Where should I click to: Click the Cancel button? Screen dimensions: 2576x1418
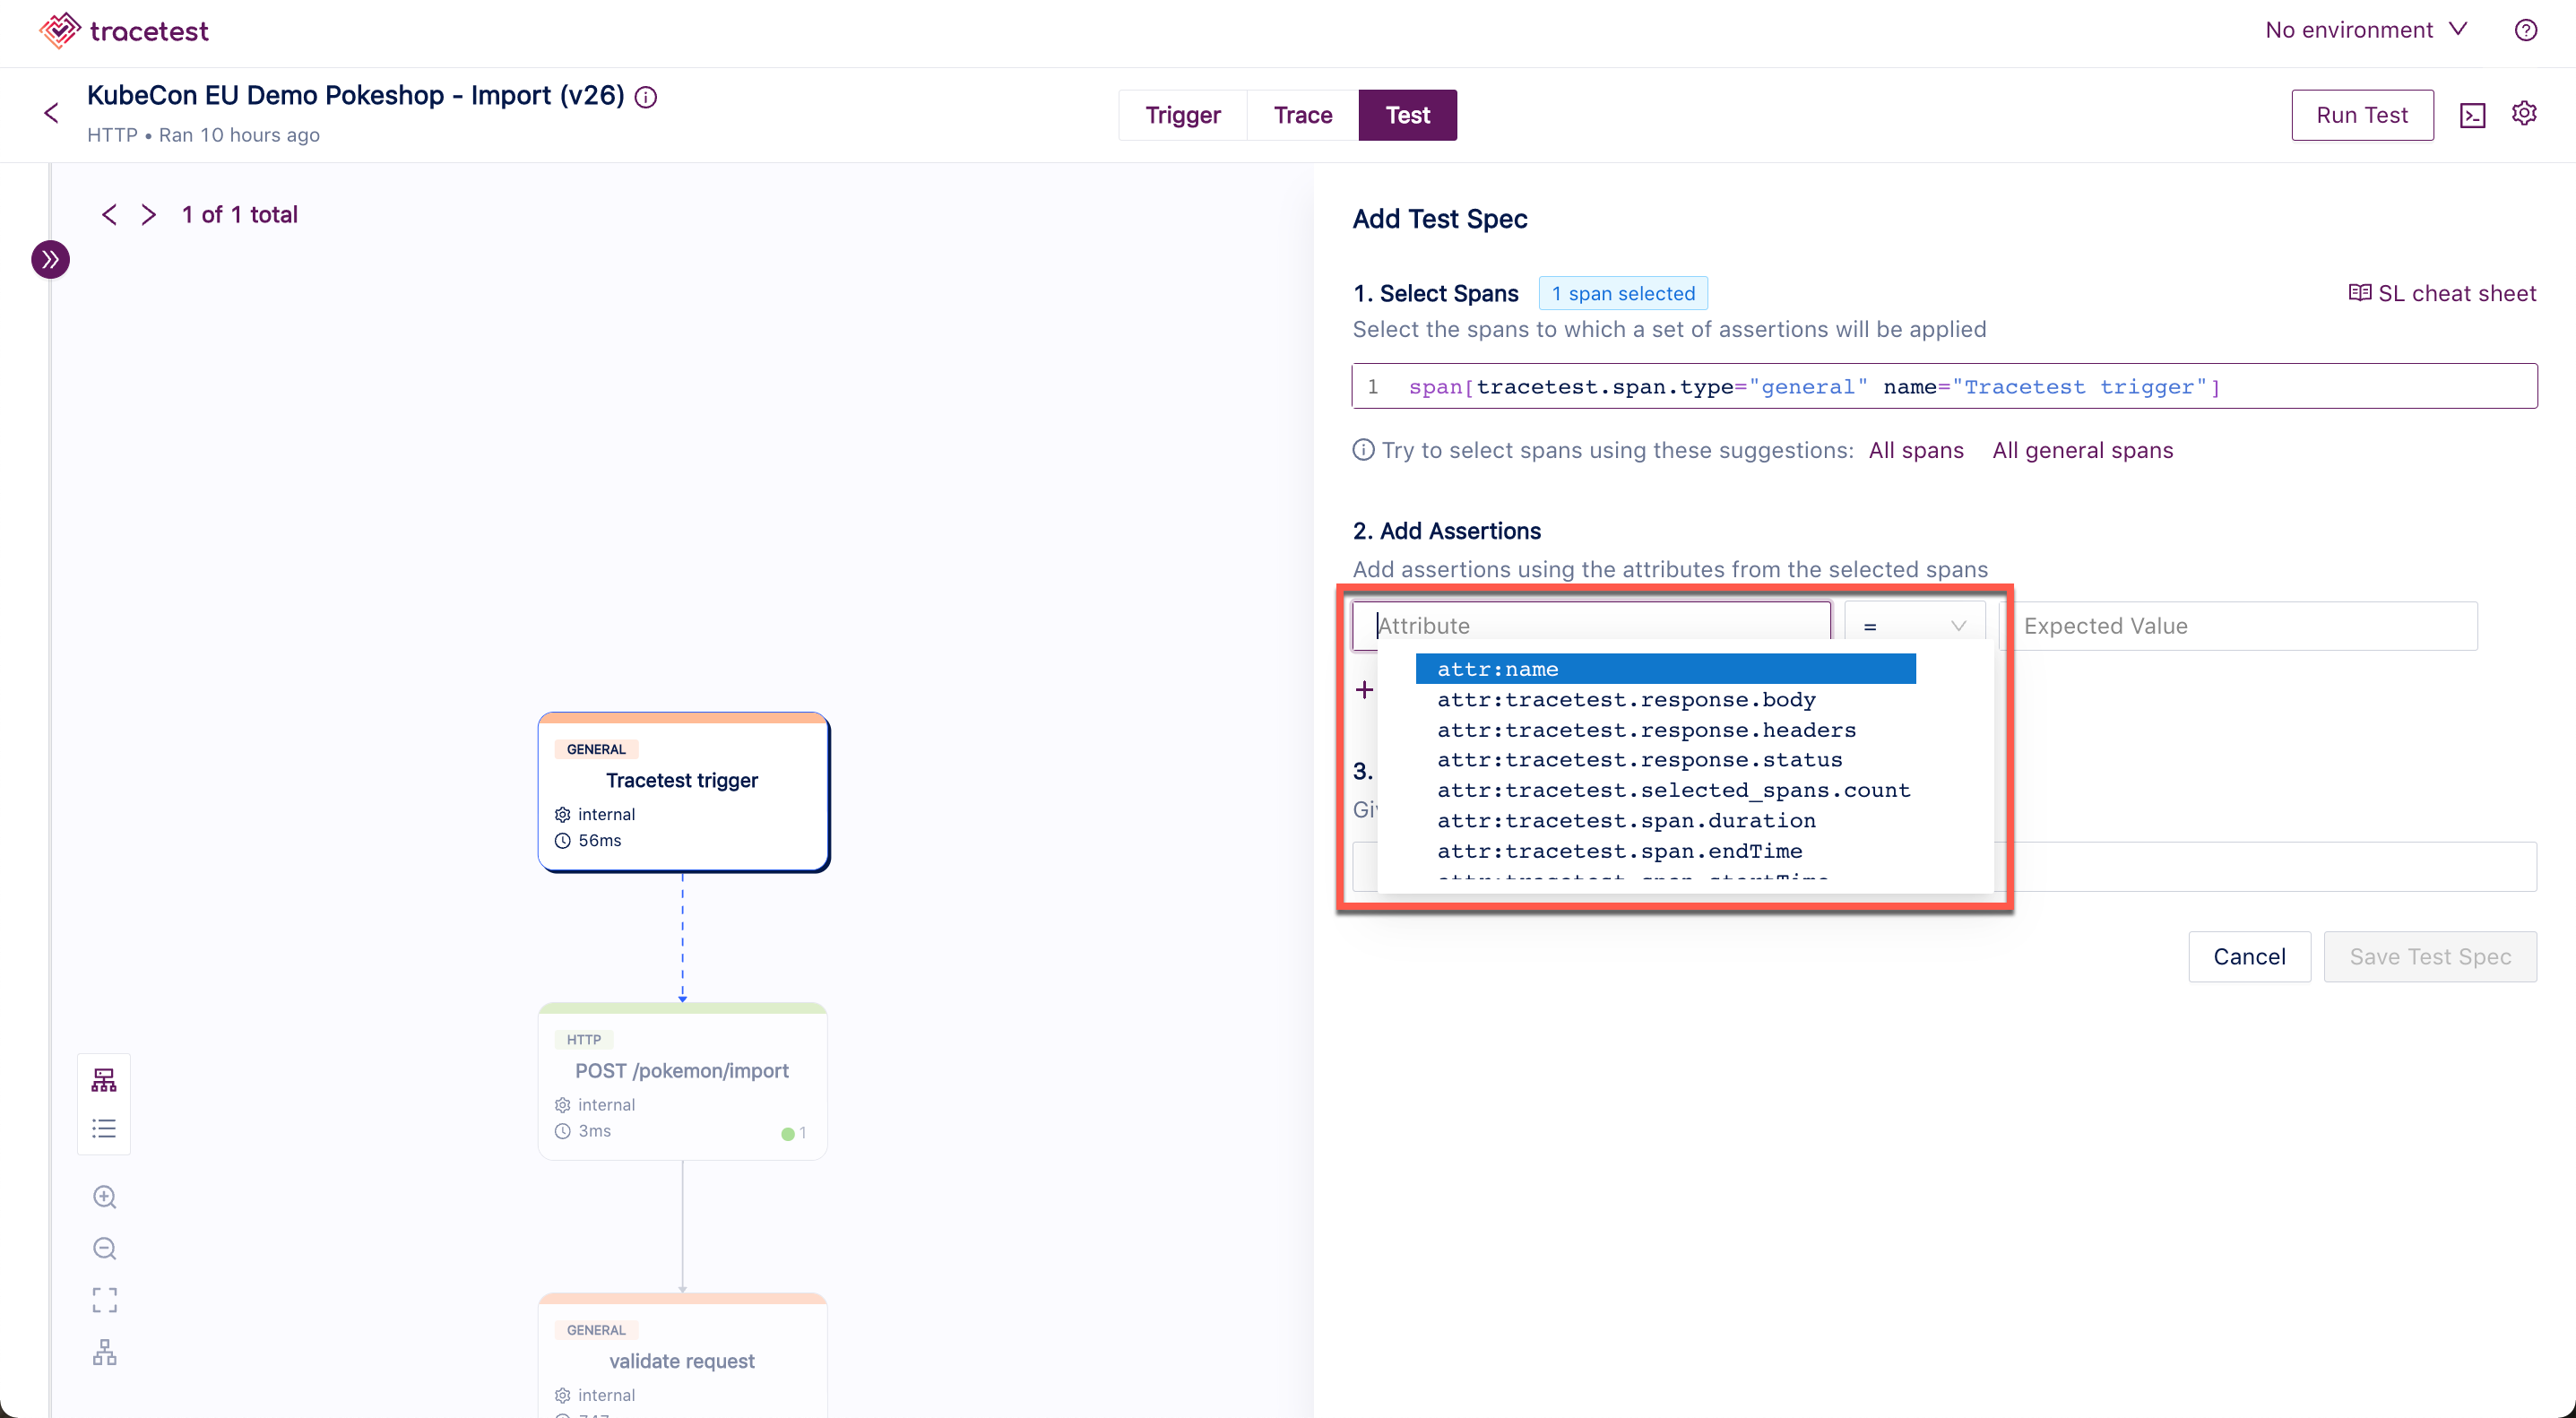coord(2248,957)
